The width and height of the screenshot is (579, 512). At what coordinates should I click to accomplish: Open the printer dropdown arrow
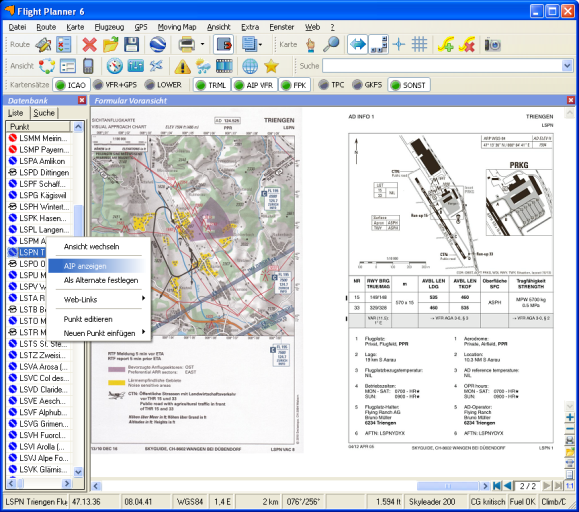point(202,45)
